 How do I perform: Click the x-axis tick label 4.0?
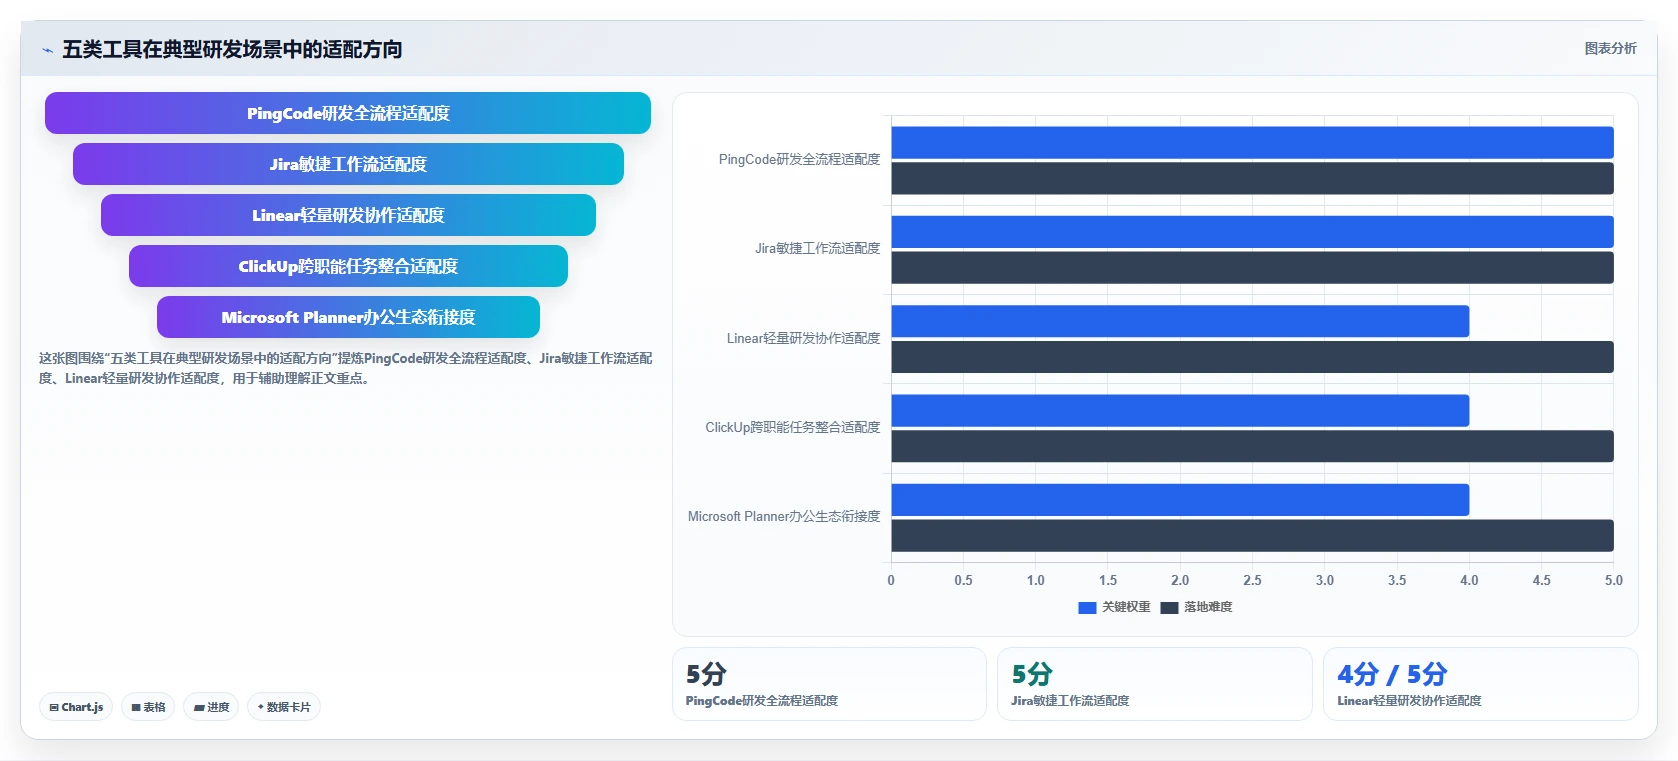[1469, 580]
